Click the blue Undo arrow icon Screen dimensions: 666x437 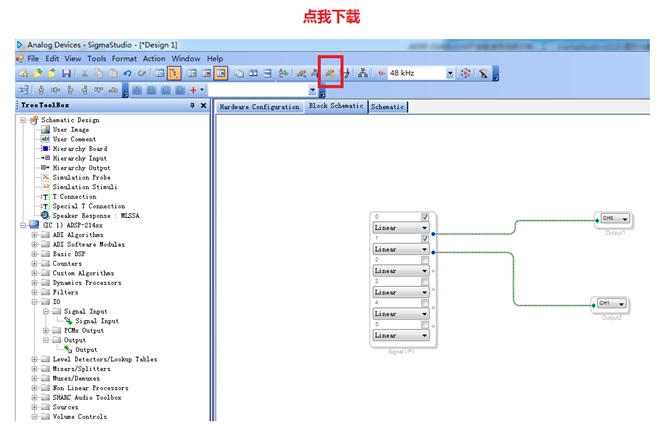[x=127, y=73]
